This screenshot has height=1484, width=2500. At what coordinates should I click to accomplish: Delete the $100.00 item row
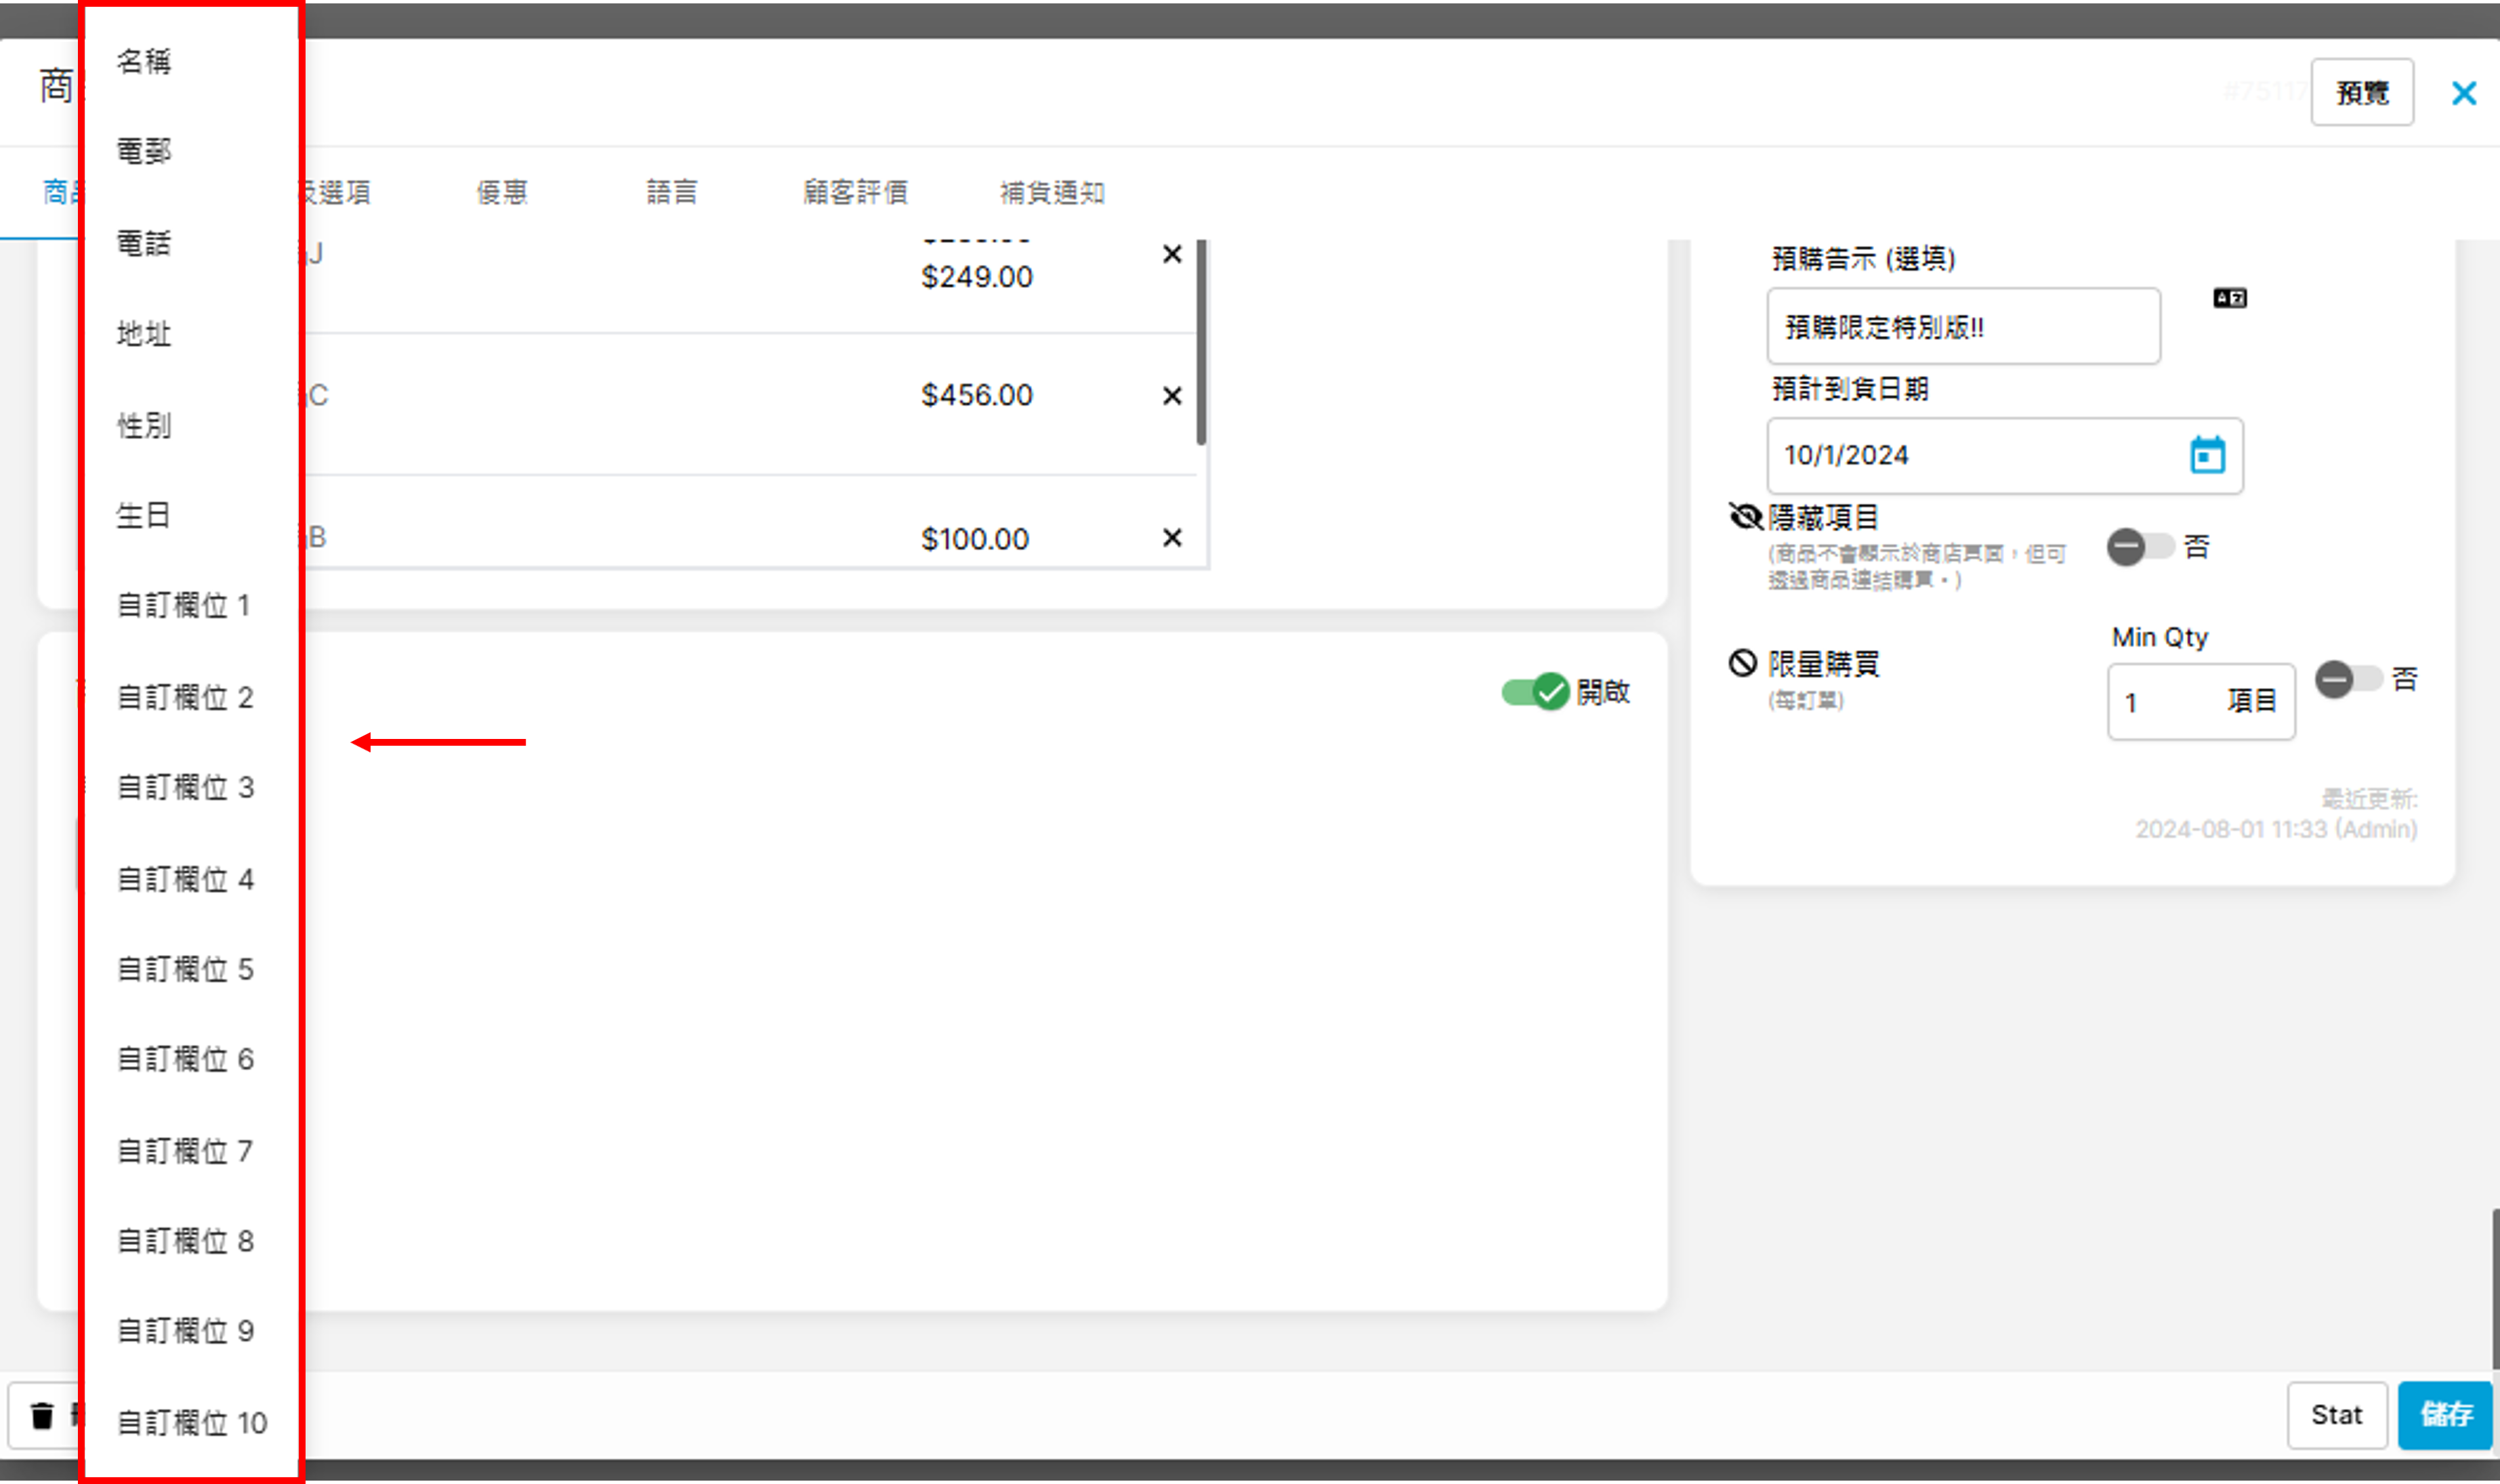tap(1172, 538)
